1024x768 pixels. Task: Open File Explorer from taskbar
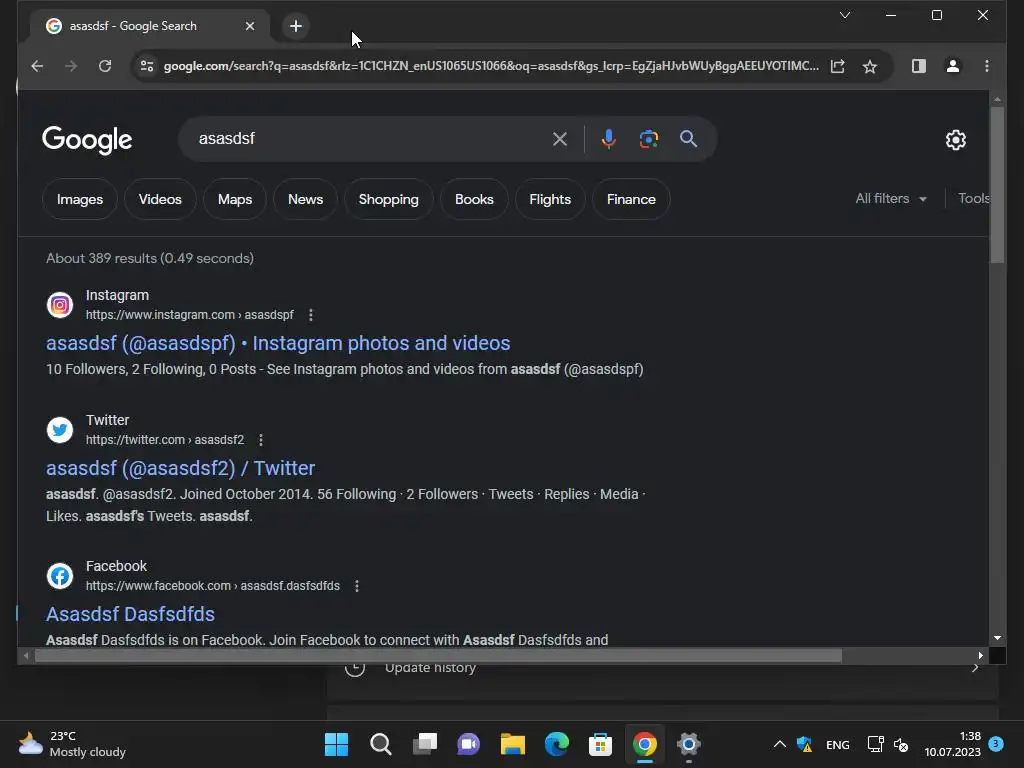513,744
